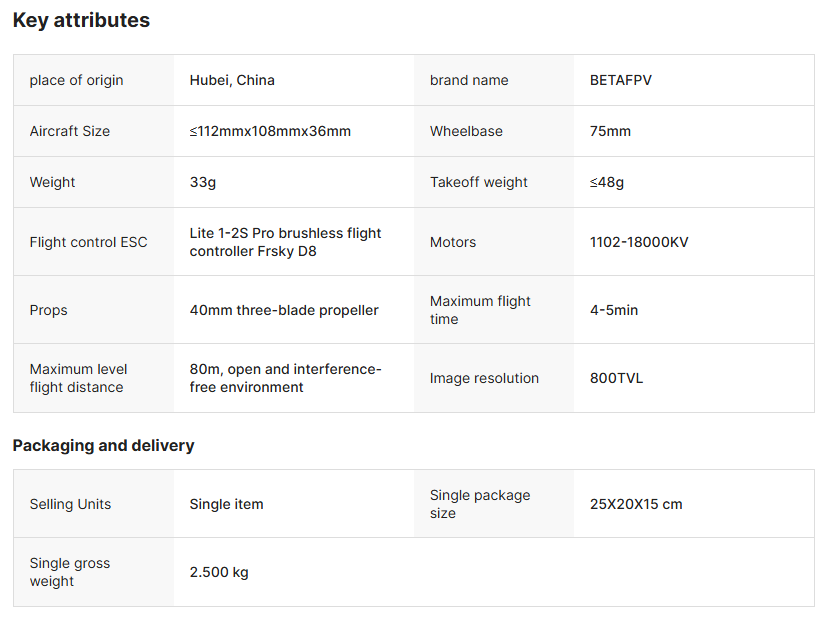Select the 80m flight distance description
The width and height of the screenshot is (827, 621).
285,378
